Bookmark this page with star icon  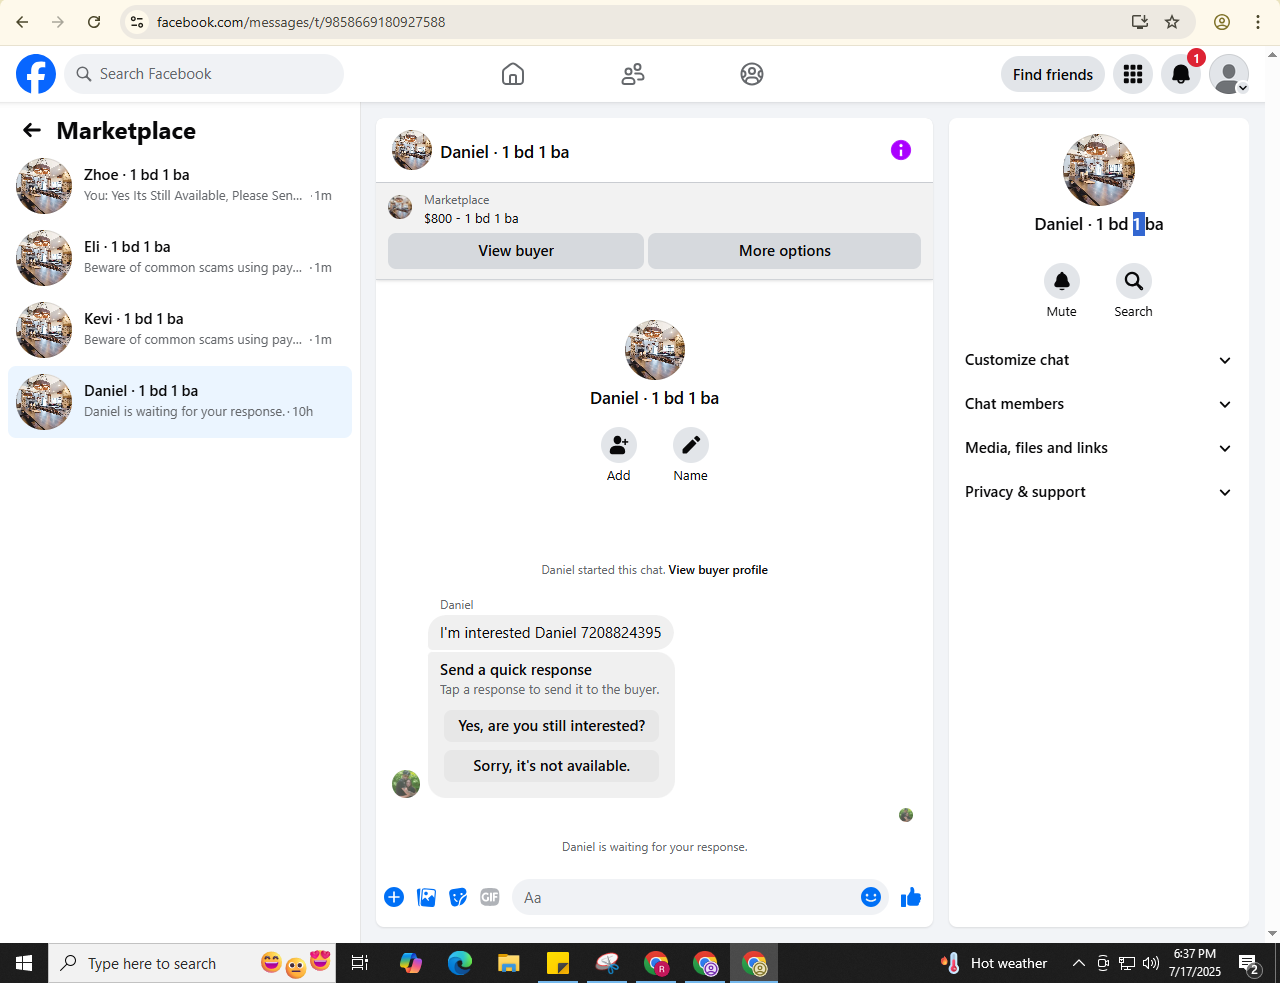coord(1172,22)
